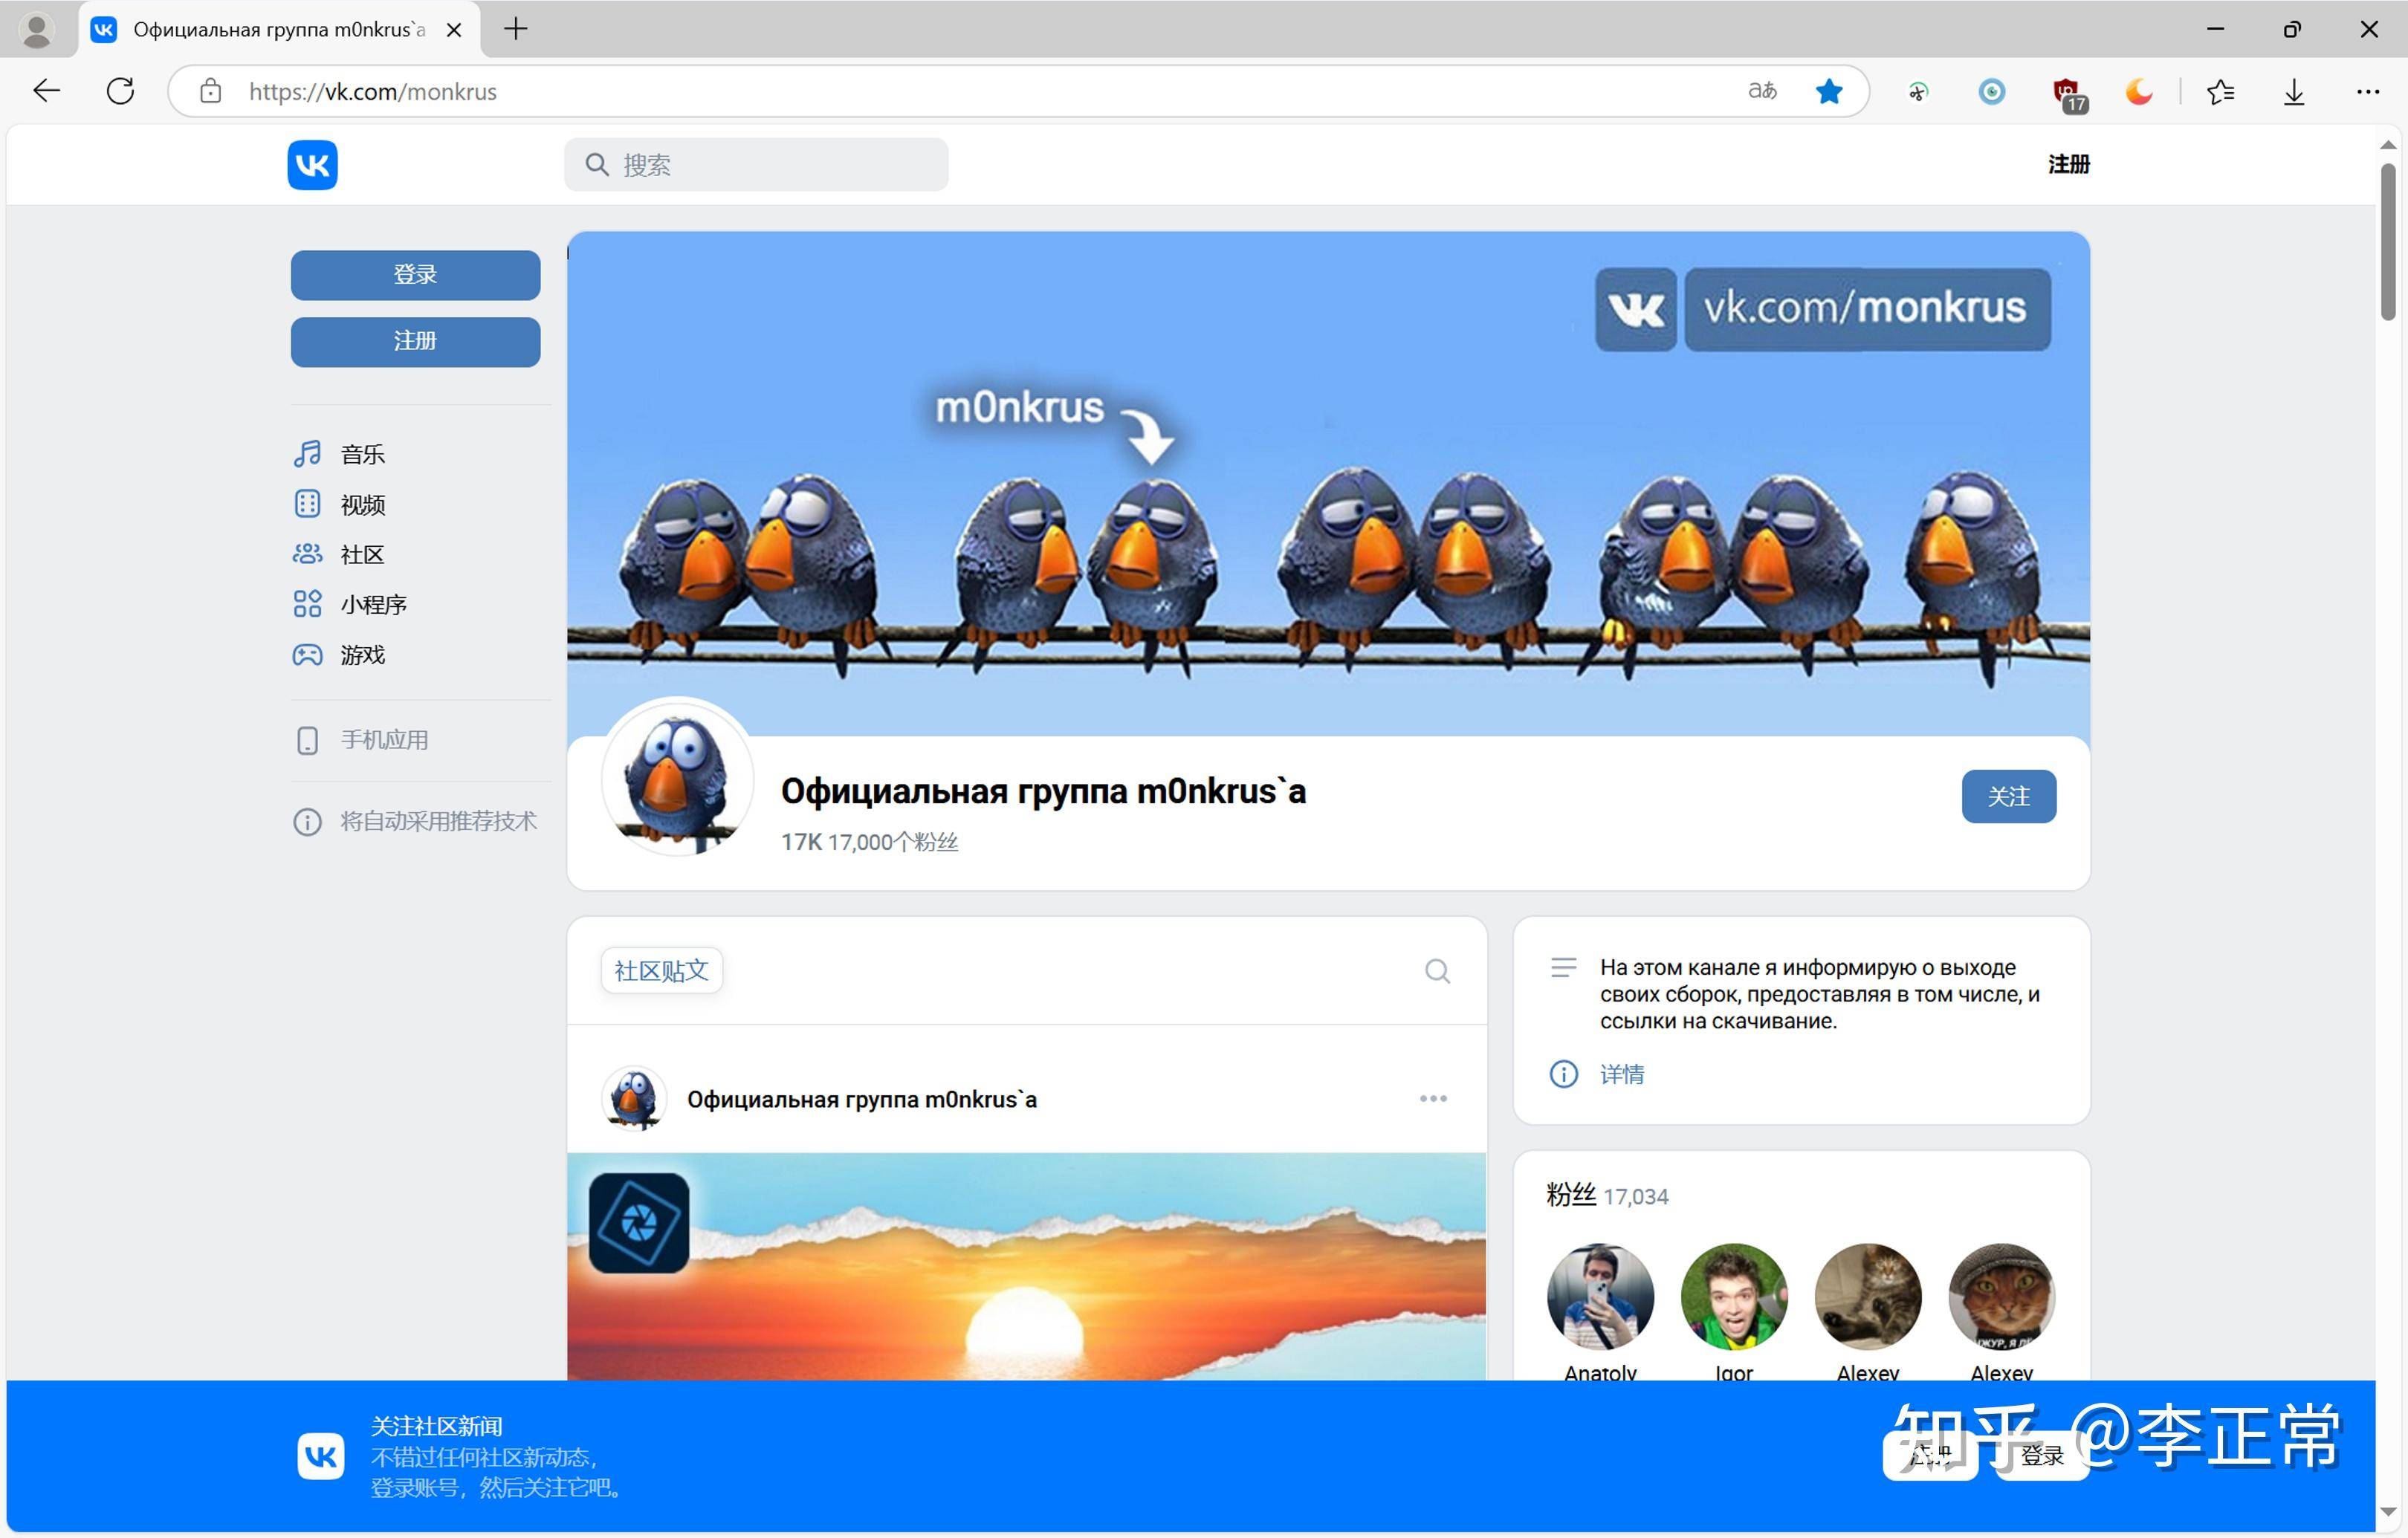Screen dimensions: 2408x1538
Task: Click the info icon next to 详情
Action: pyautogui.click(x=1563, y=1074)
